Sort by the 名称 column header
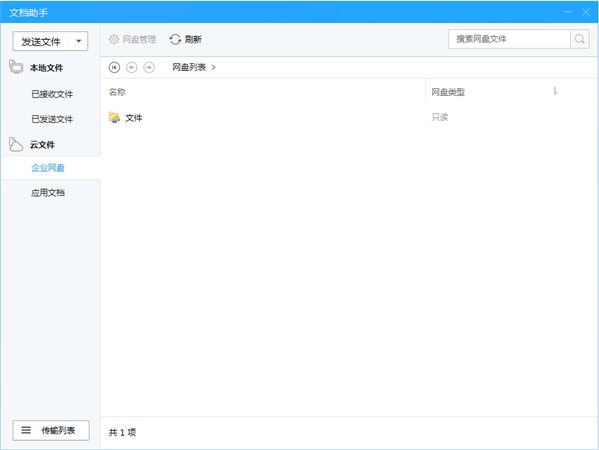This screenshot has height=450, width=599. click(x=117, y=92)
